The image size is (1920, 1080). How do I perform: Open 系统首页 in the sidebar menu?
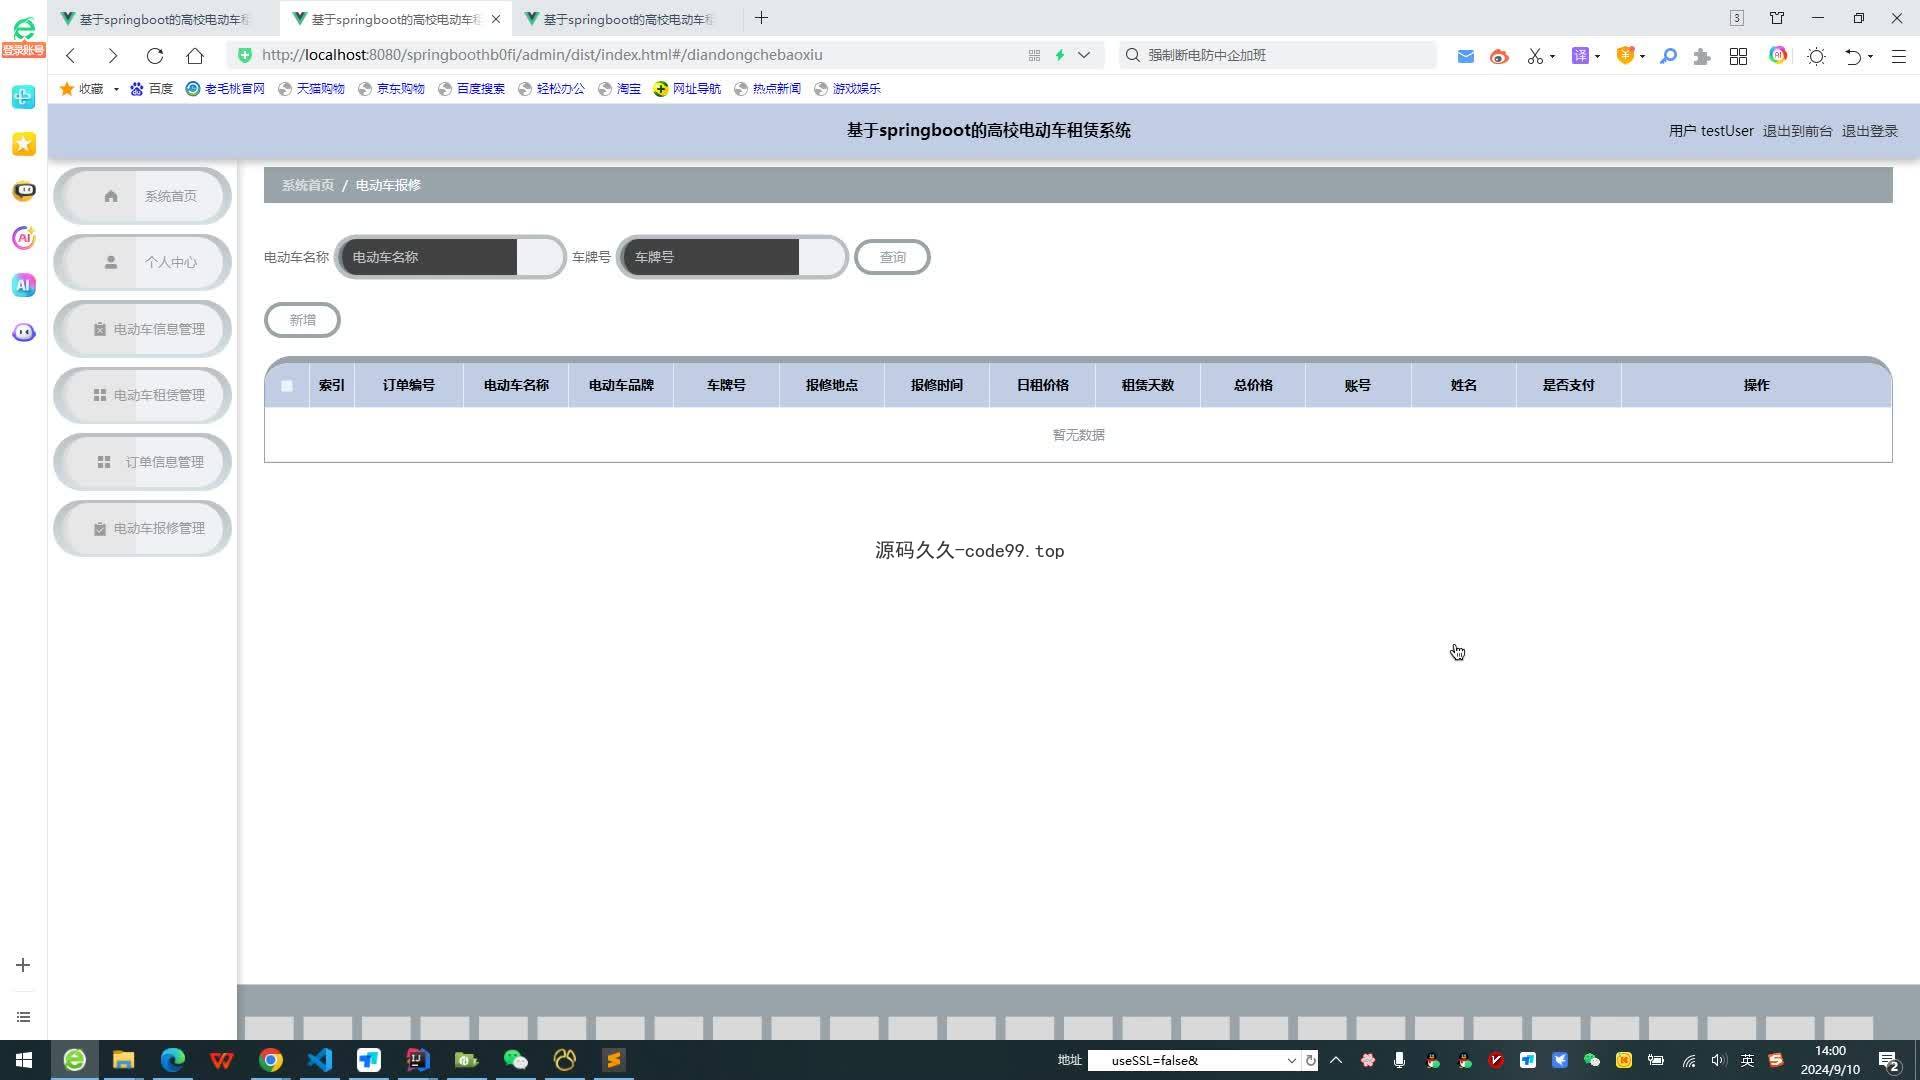(x=142, y=196)
